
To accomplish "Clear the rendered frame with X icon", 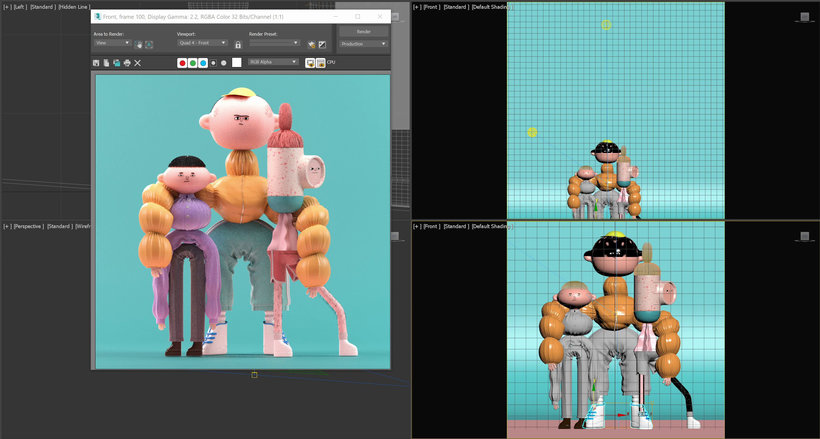I will (138, 63).
